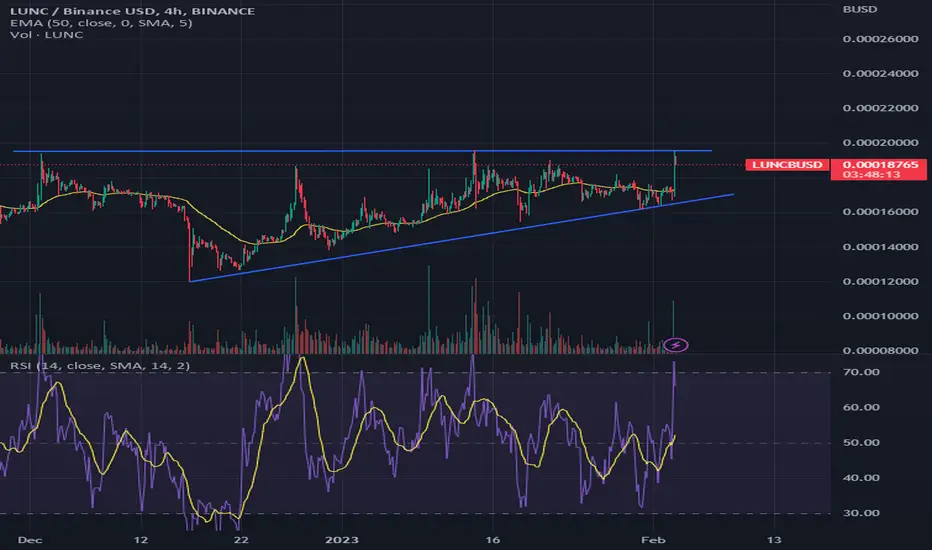Click the 0.00026000 price axis label

tap(880, 39)
